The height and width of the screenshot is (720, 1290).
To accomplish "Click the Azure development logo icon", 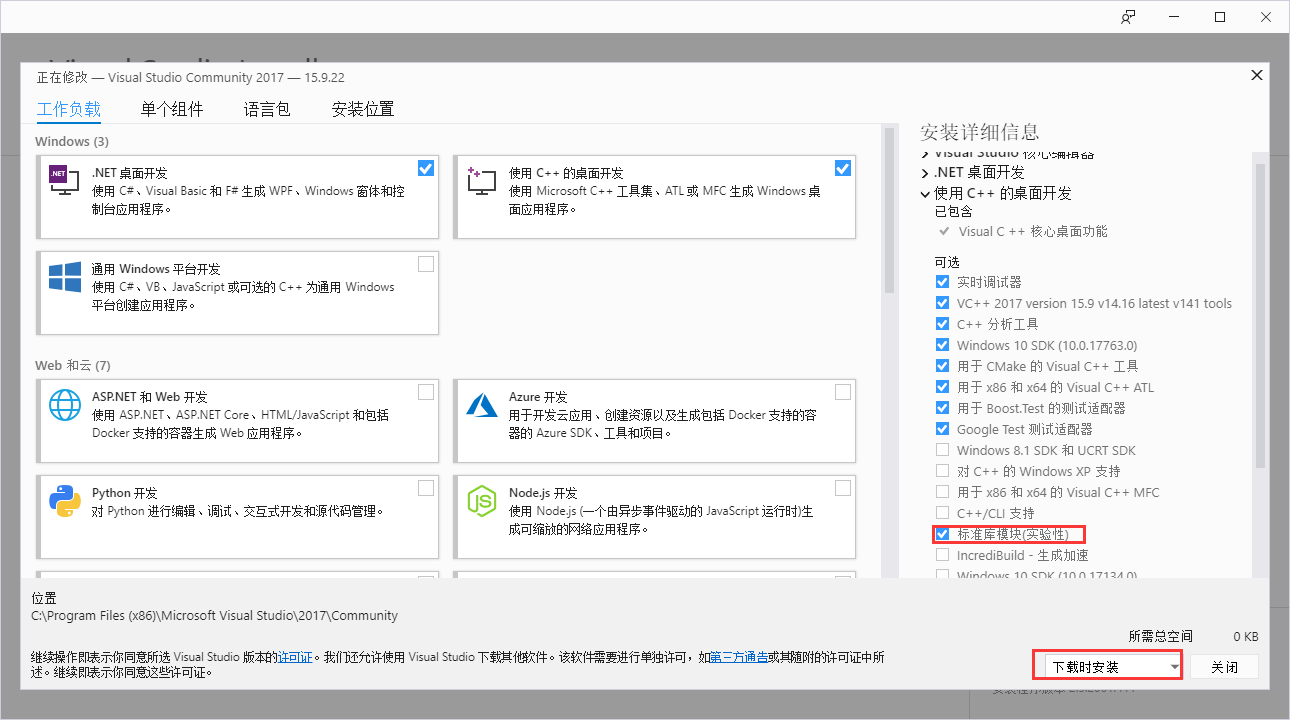I will 481,404.
